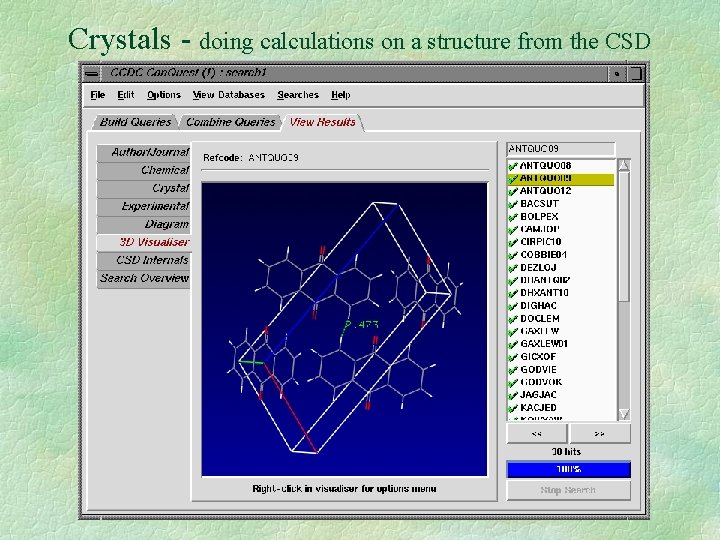The height and width of the screenshot is (540, 720).
Task: Select the 3D Visualiser side tab
Action: 144,242
